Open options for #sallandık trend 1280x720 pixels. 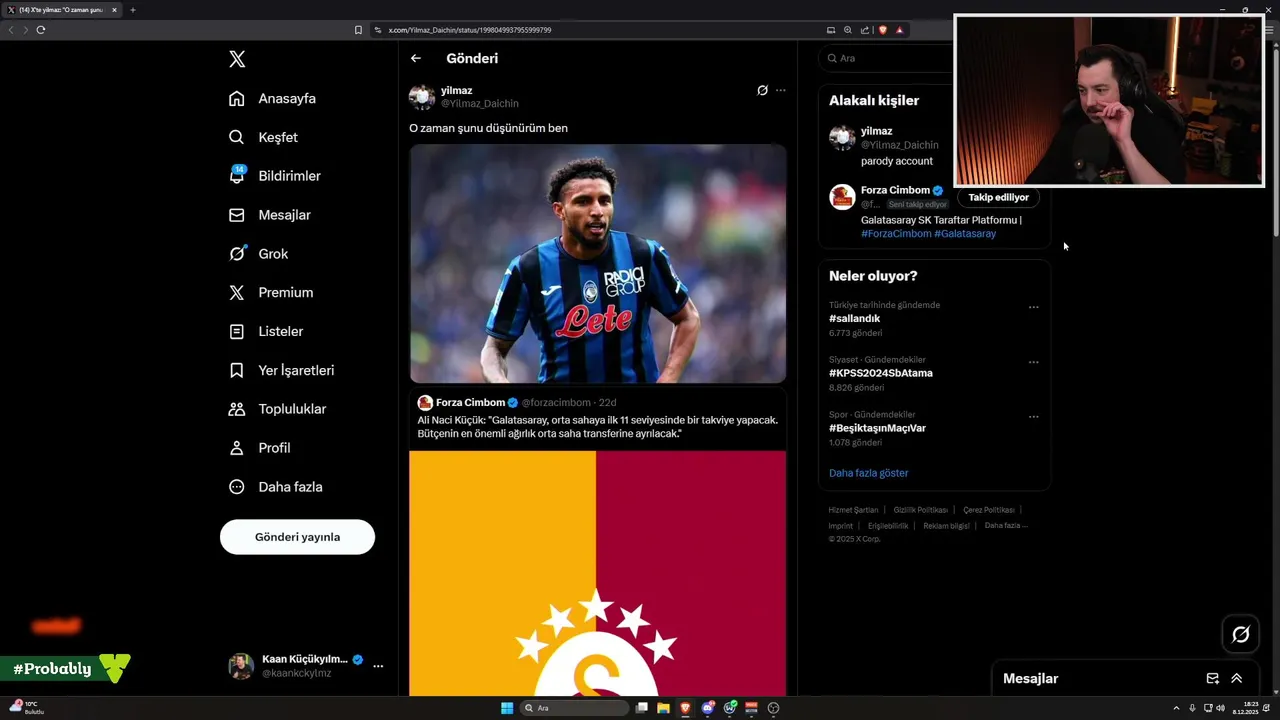coord(1034,307)
